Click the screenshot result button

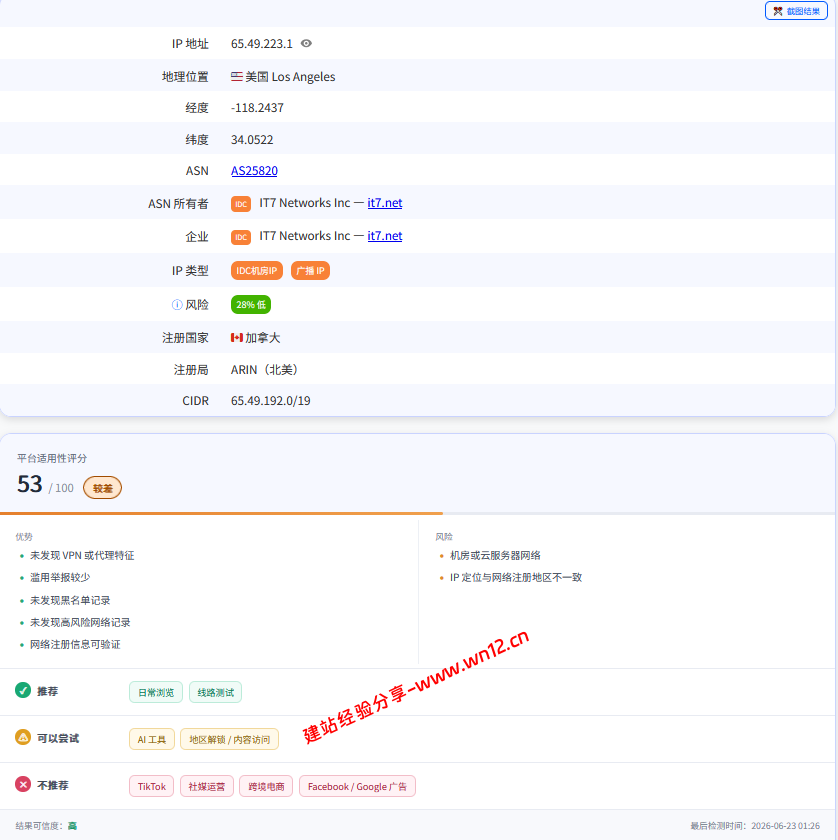796,11
